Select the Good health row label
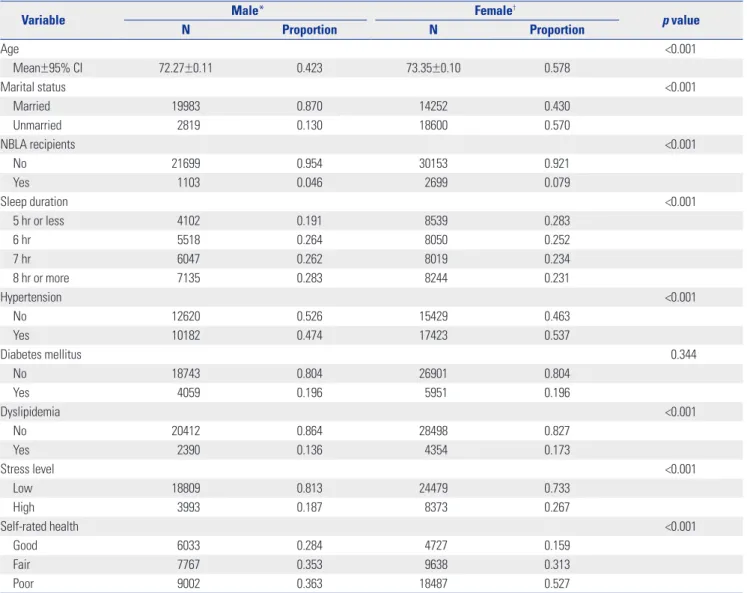Image resolution: width=747 pixels, height=593 pixels. pos(25,545)
